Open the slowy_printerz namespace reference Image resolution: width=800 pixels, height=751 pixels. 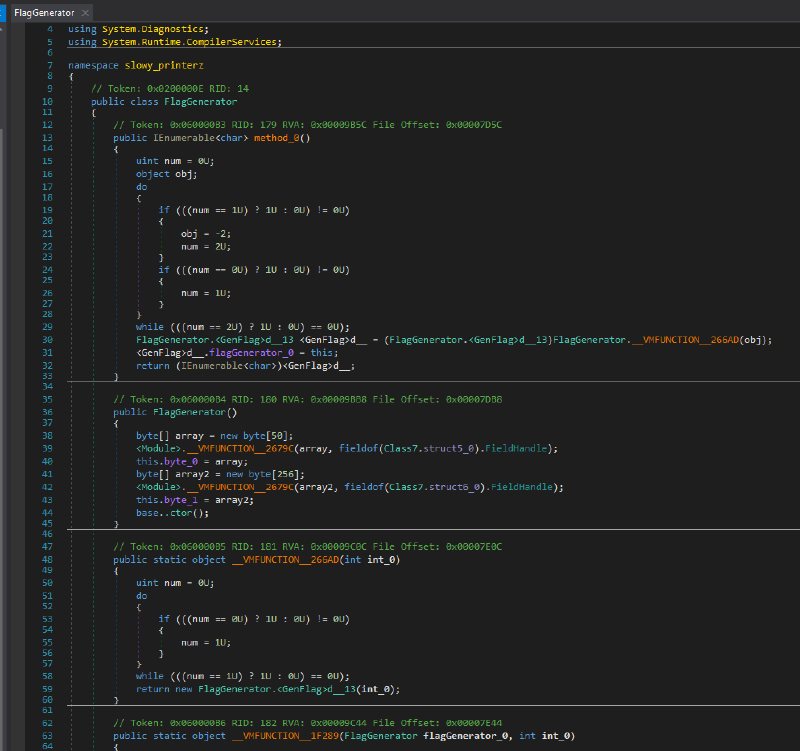point(163,65)
